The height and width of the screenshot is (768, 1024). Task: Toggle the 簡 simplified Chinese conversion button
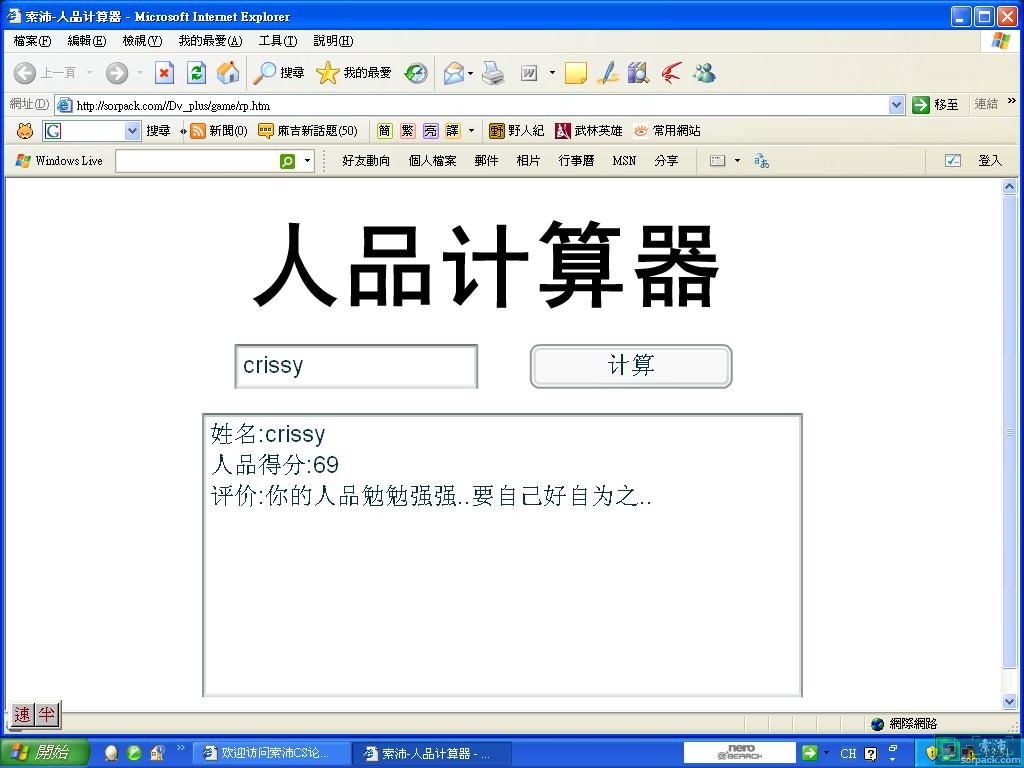click(x=385, y=131)
